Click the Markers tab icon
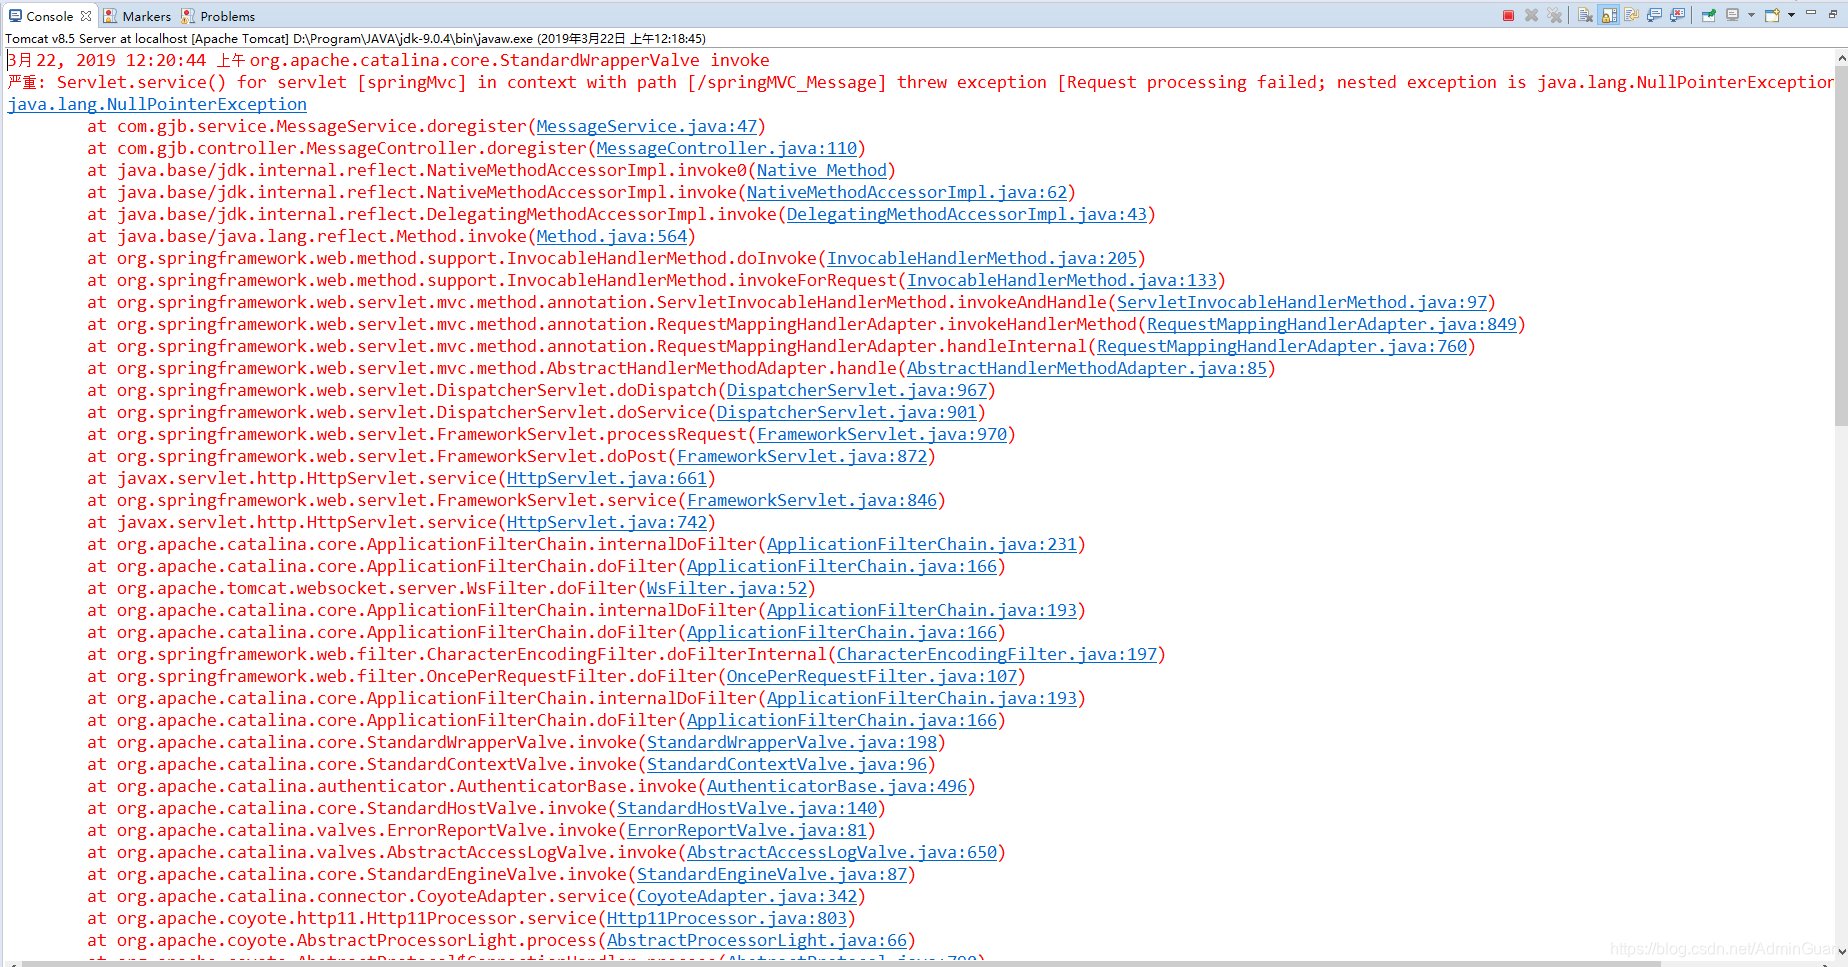Viewport: 1848px width, 967px height. 110,15
